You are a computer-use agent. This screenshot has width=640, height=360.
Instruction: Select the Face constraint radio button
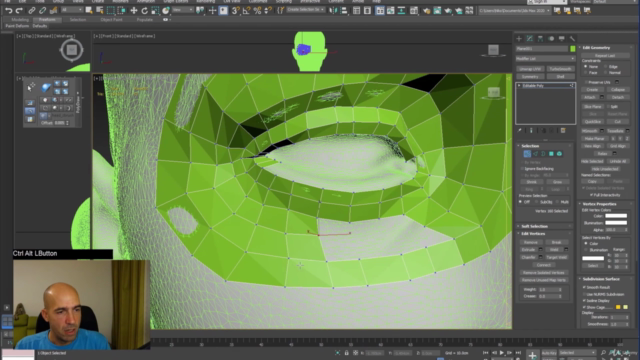[586, 73]
